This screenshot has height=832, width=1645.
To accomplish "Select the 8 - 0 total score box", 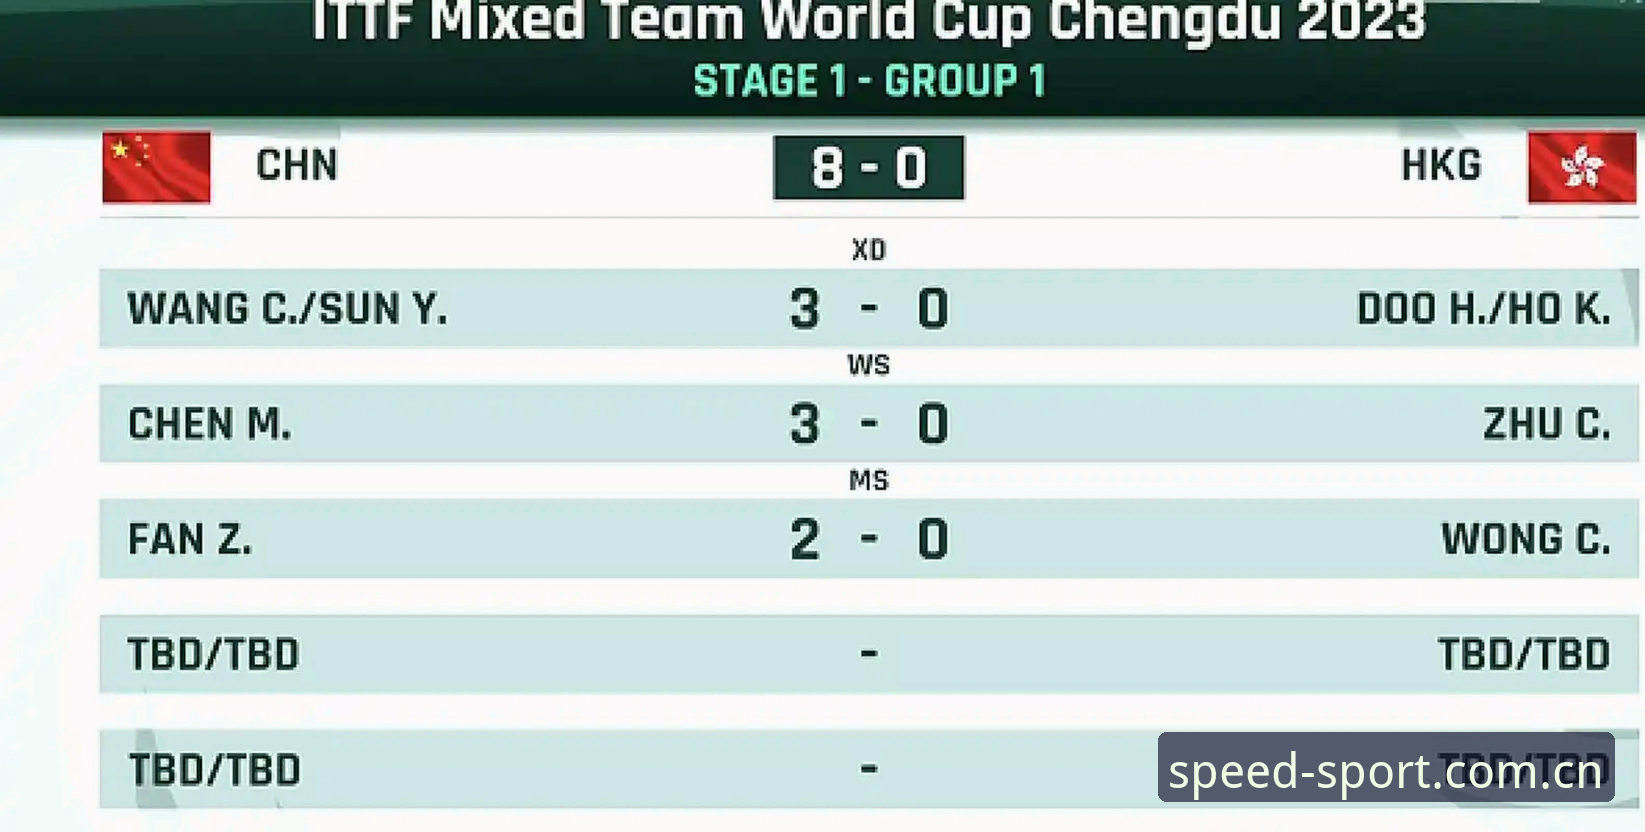I will [x=868, y=168].
